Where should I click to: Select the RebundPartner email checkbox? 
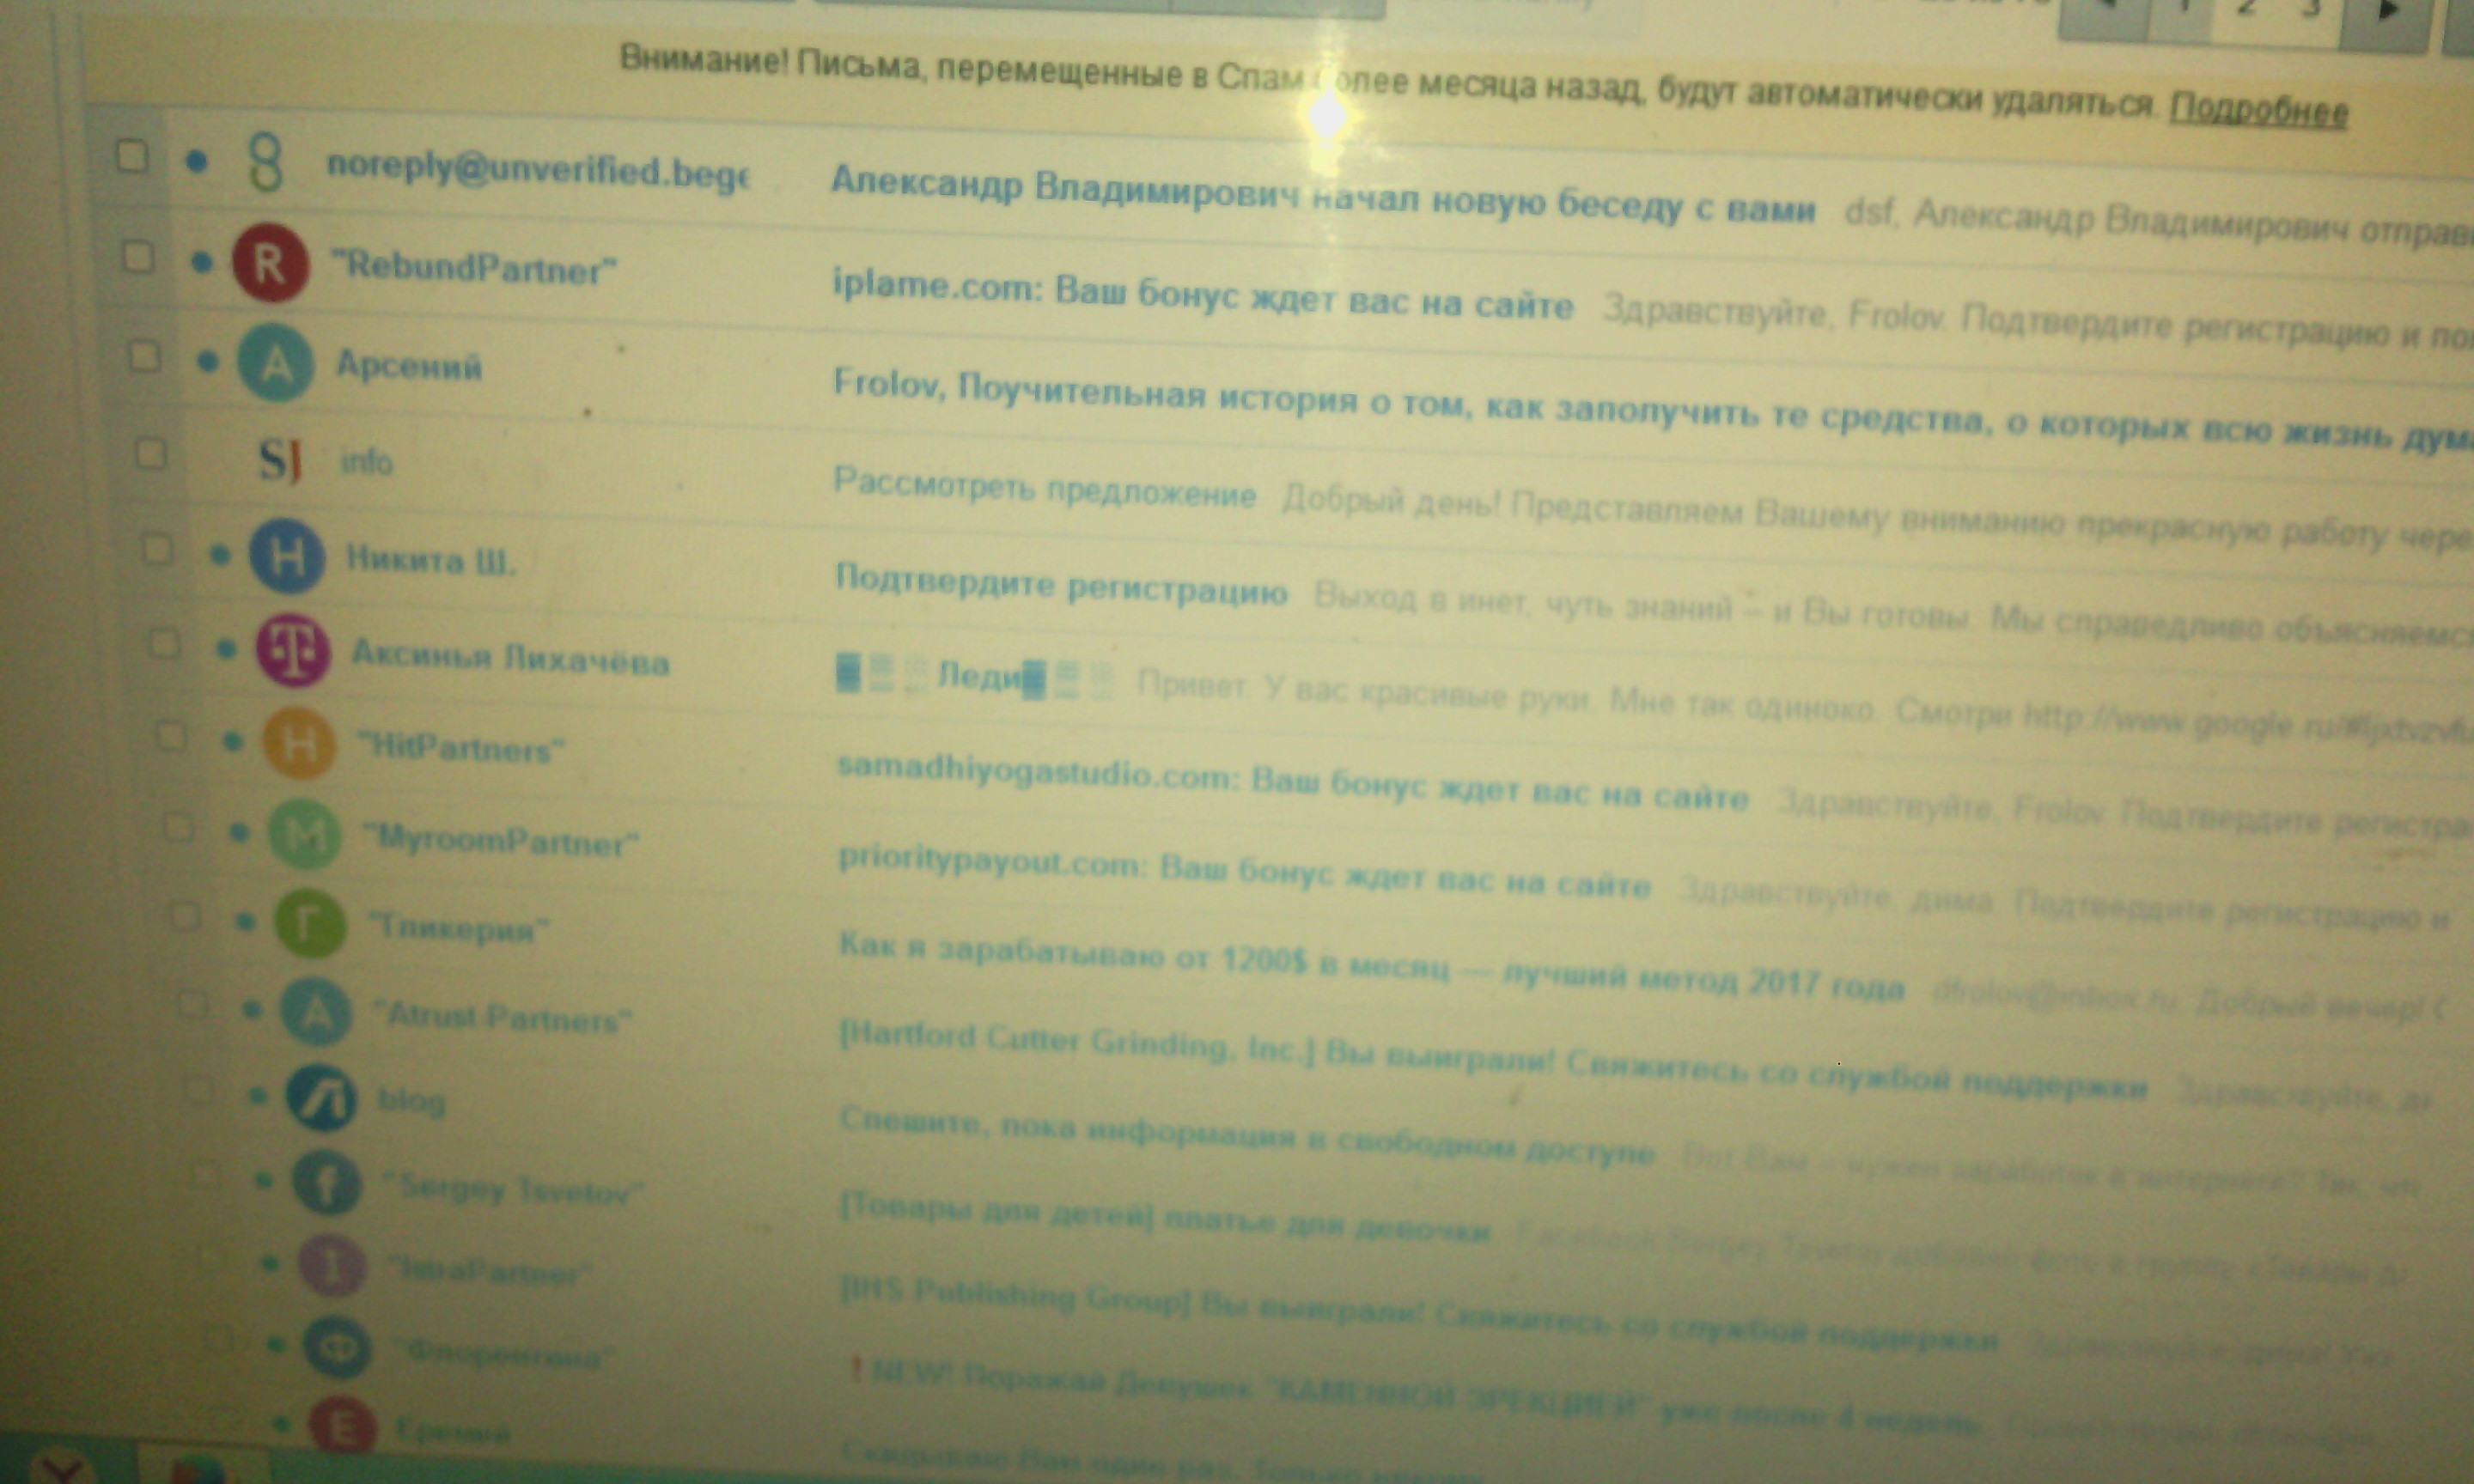coord(138,257)
